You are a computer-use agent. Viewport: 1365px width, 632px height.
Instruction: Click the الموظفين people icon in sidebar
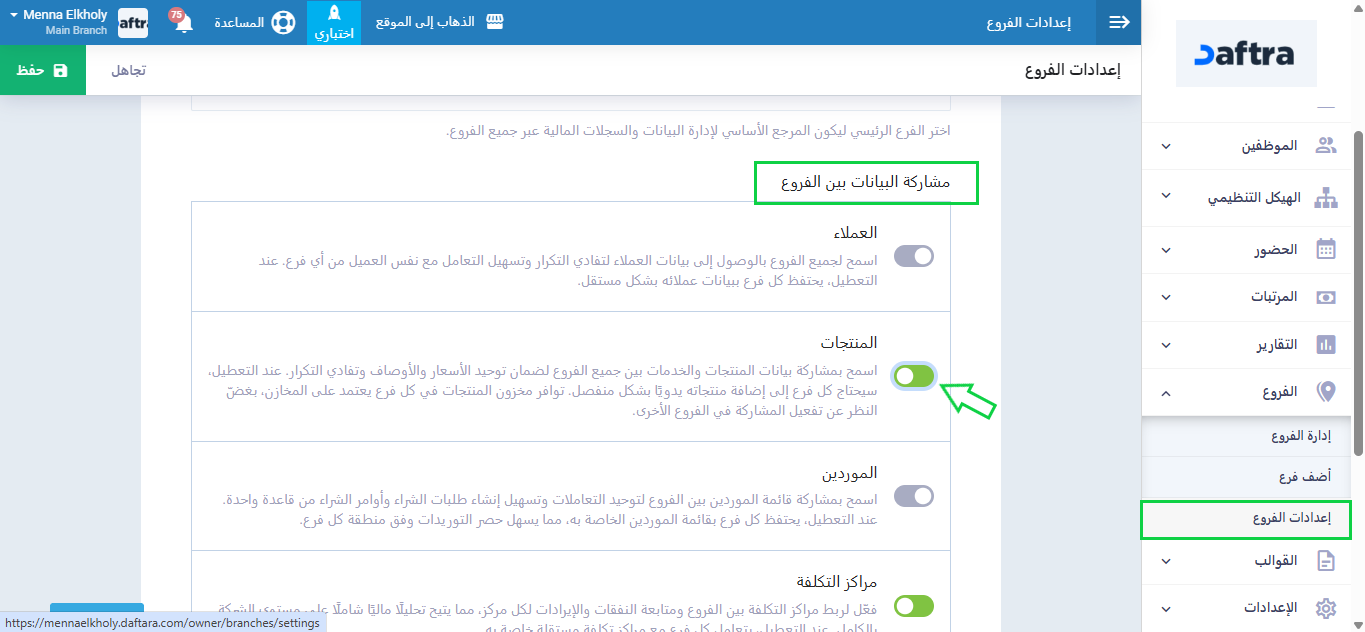[x=1326, y=146]
